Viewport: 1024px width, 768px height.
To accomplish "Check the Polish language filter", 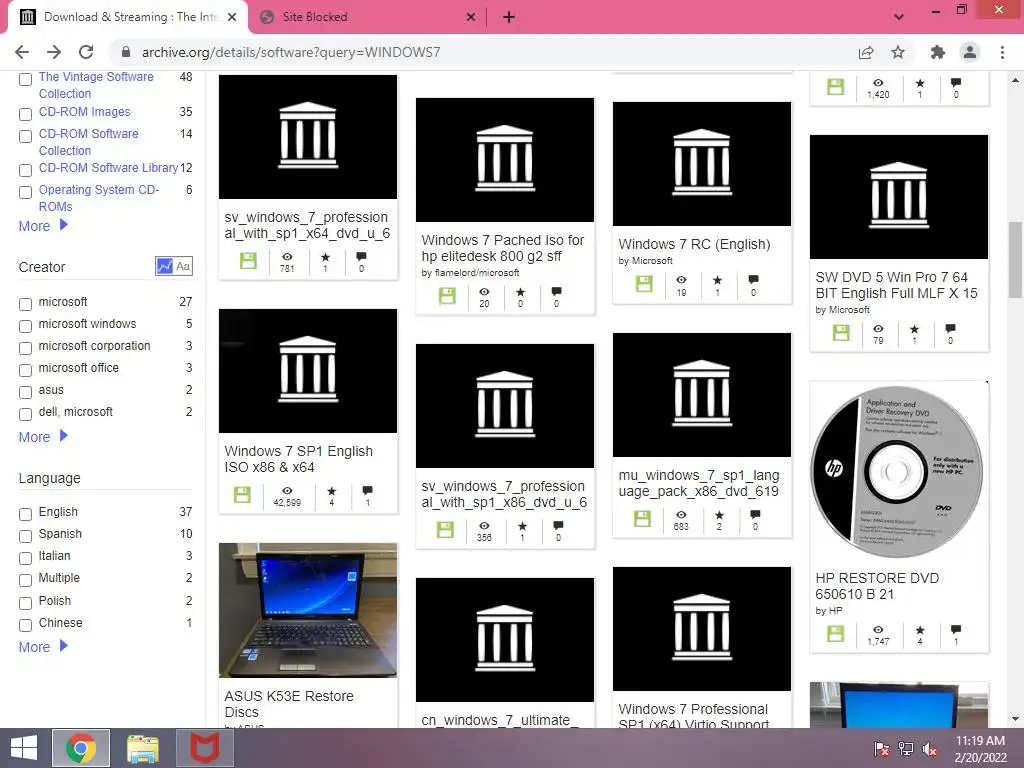I will (x=25, y=603).
